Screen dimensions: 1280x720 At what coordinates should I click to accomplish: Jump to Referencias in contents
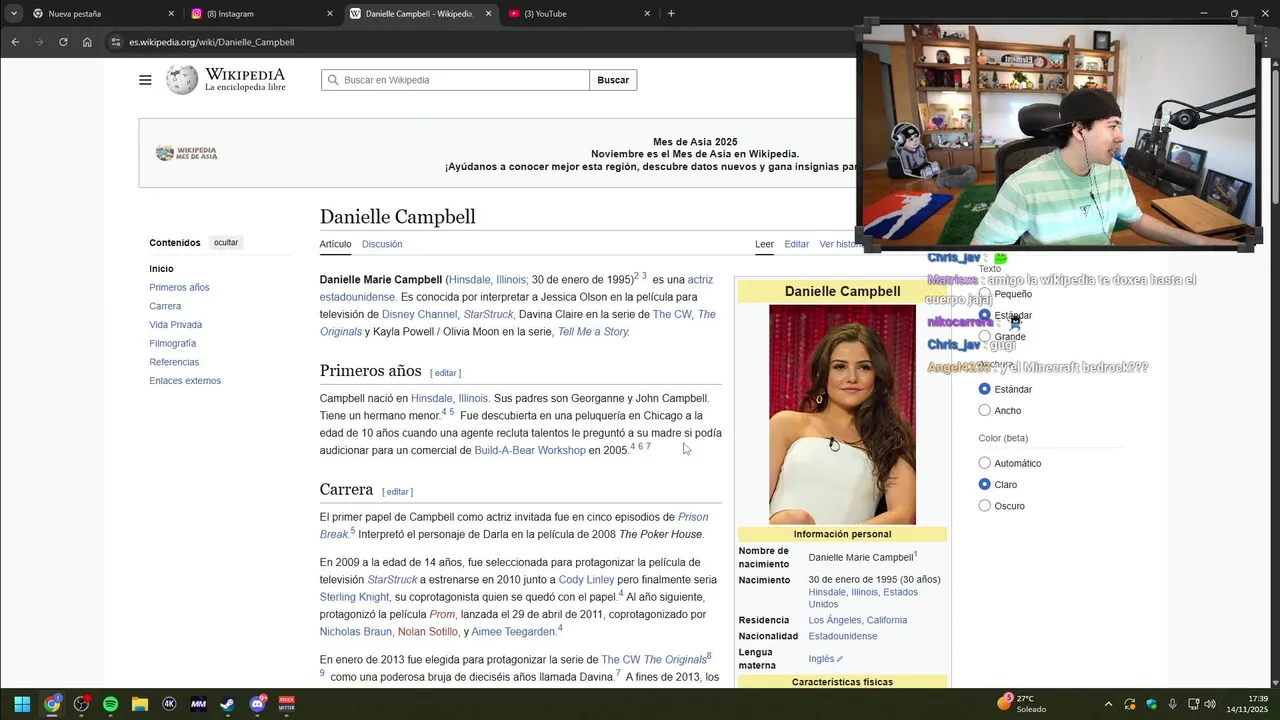(x=174, y=362)
